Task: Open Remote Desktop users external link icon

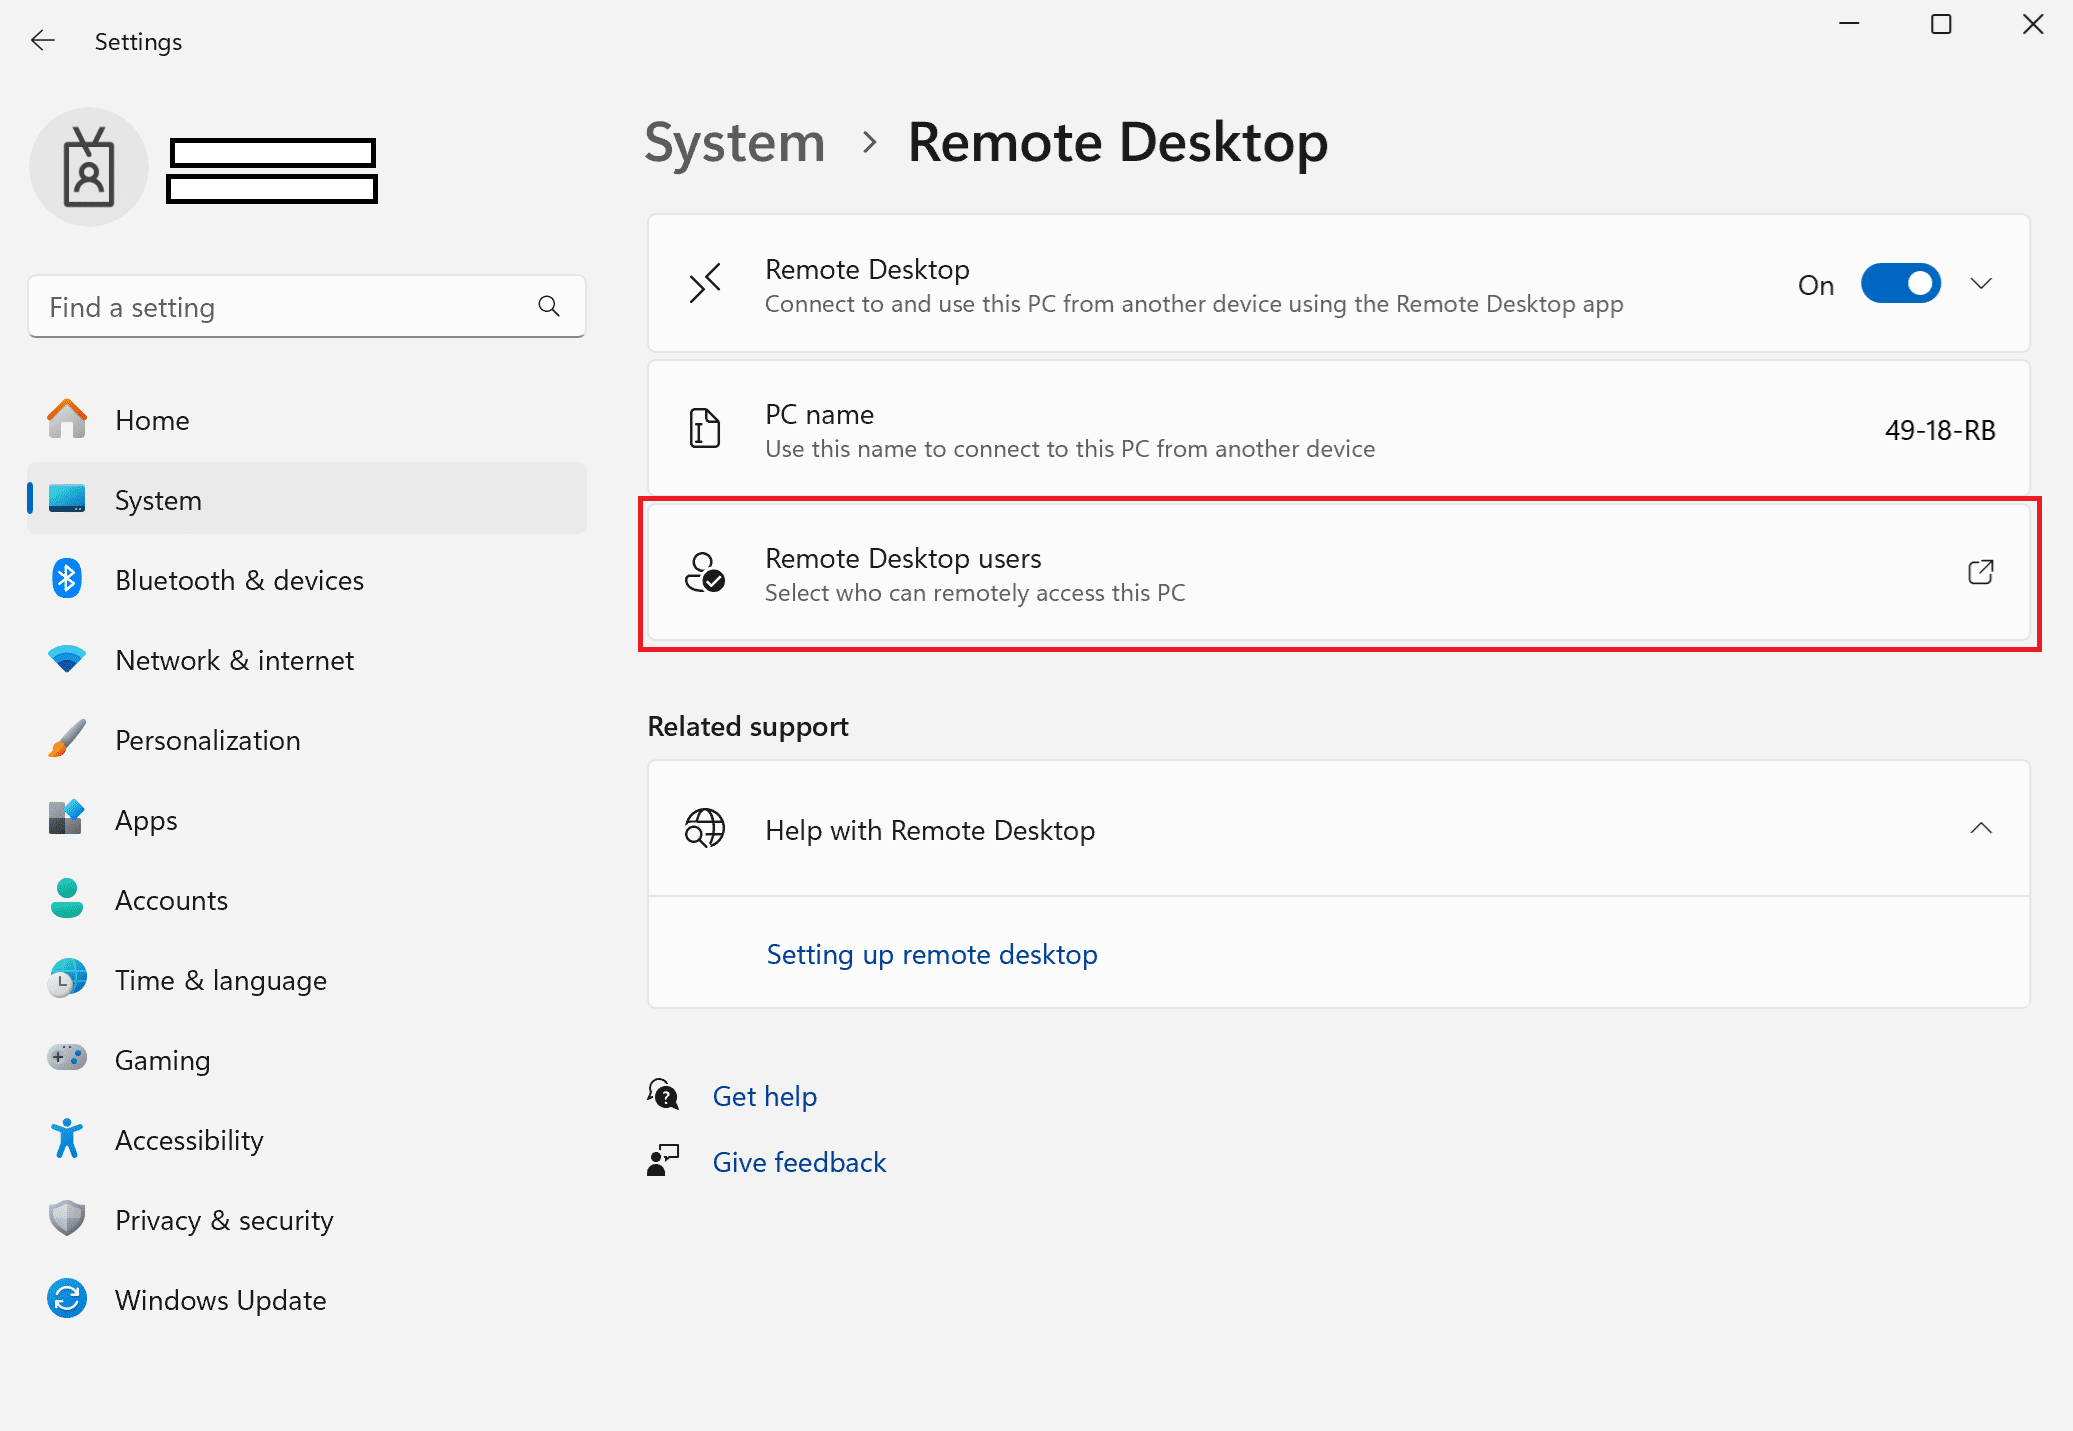Action: click(1981, 572)
